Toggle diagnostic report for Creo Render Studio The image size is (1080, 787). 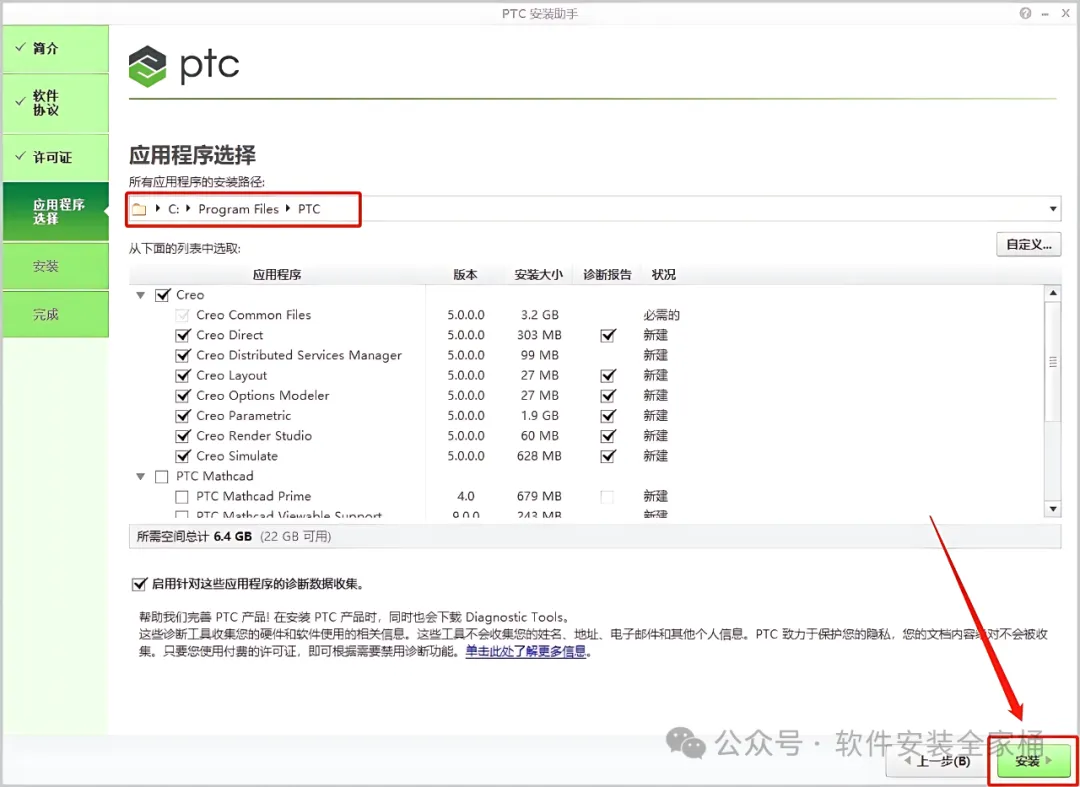coord(608,437)
